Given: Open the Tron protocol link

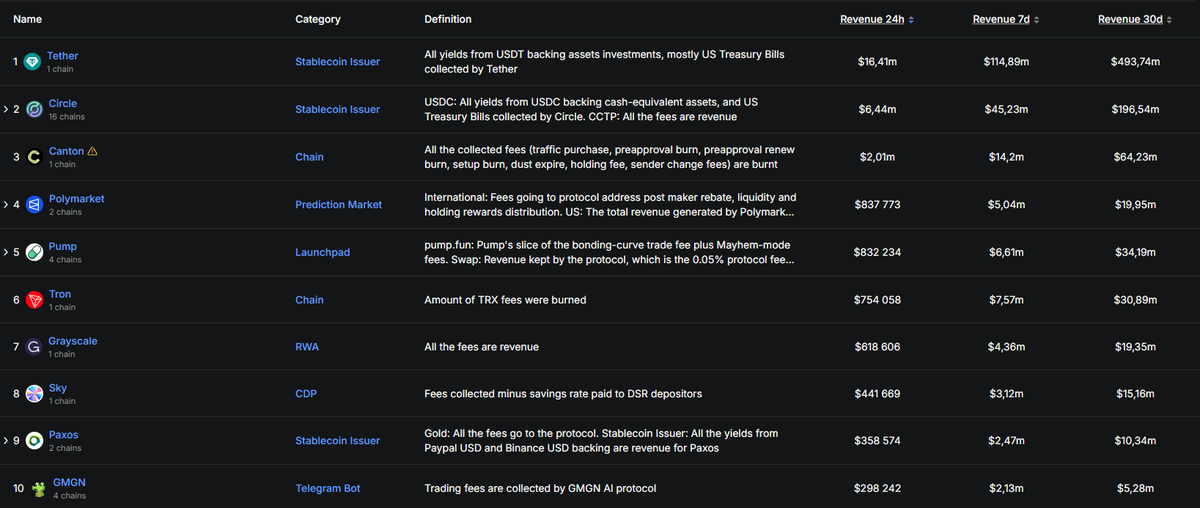Looking at the screenshot, I should click(x=60, y=294).
